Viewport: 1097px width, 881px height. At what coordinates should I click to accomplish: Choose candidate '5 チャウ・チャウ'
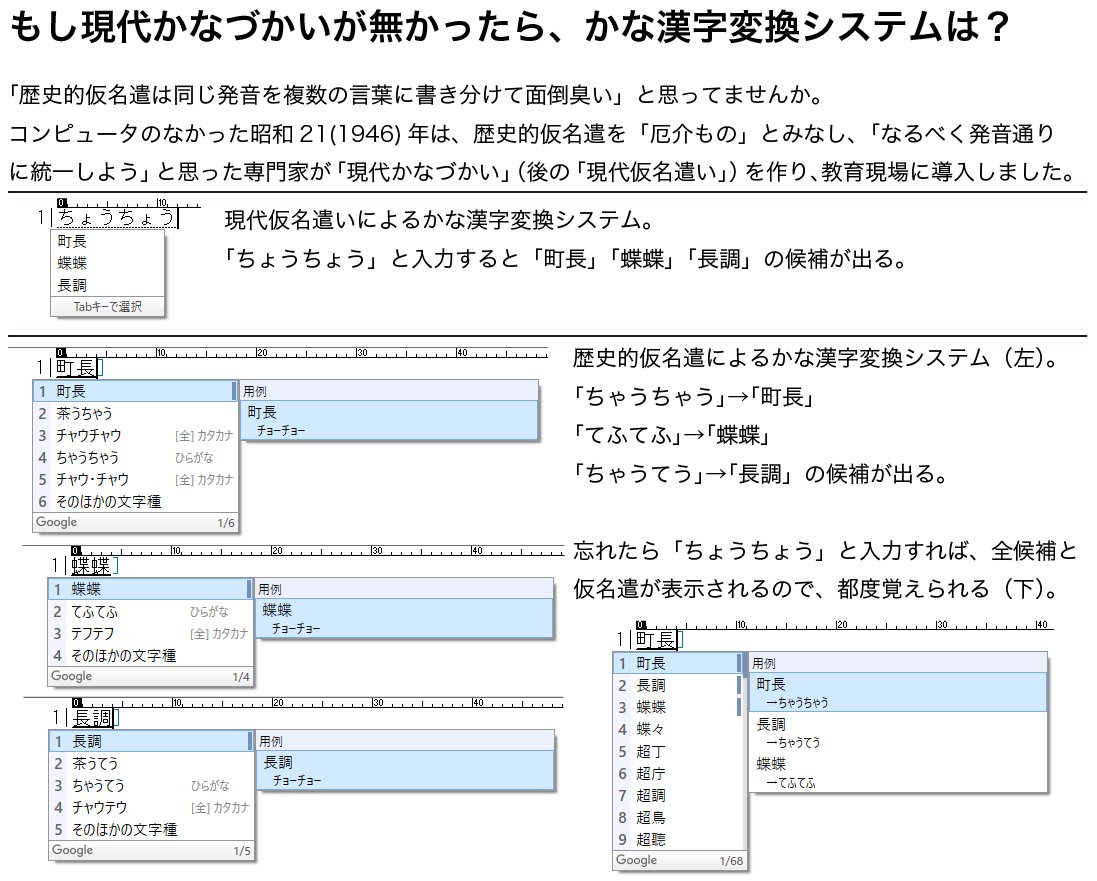click(x=135, y=479)
